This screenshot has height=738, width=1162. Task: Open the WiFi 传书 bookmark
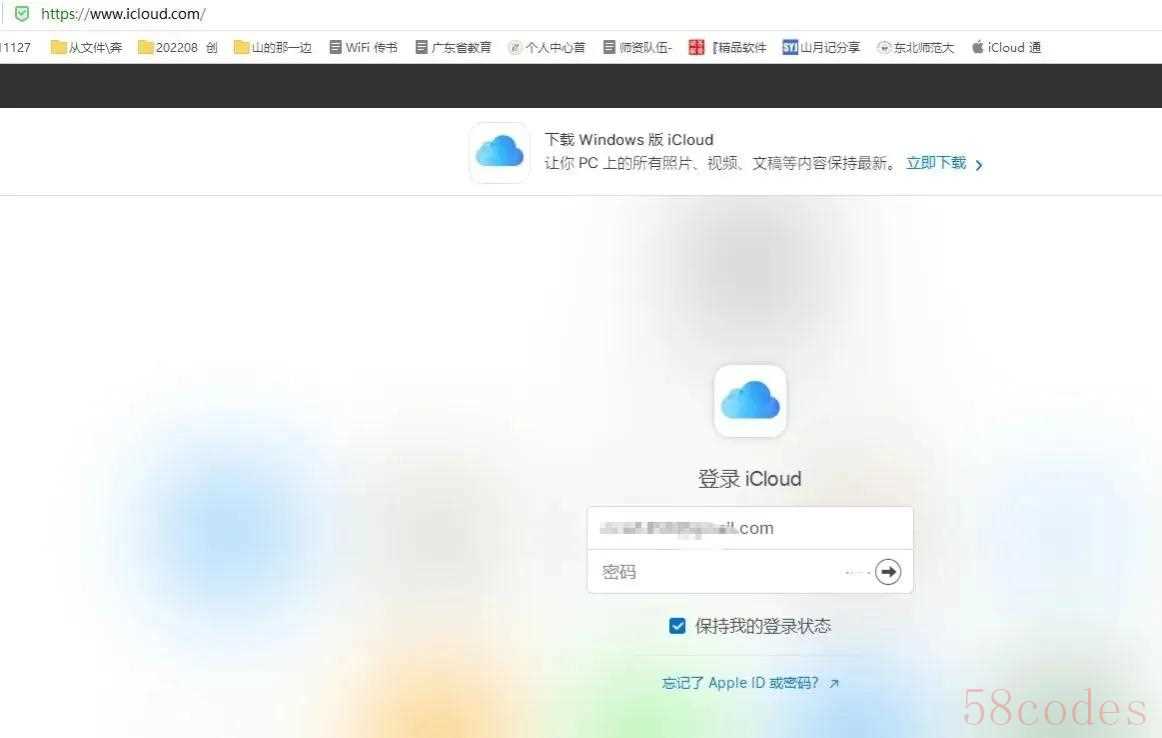tap(363, 47)
